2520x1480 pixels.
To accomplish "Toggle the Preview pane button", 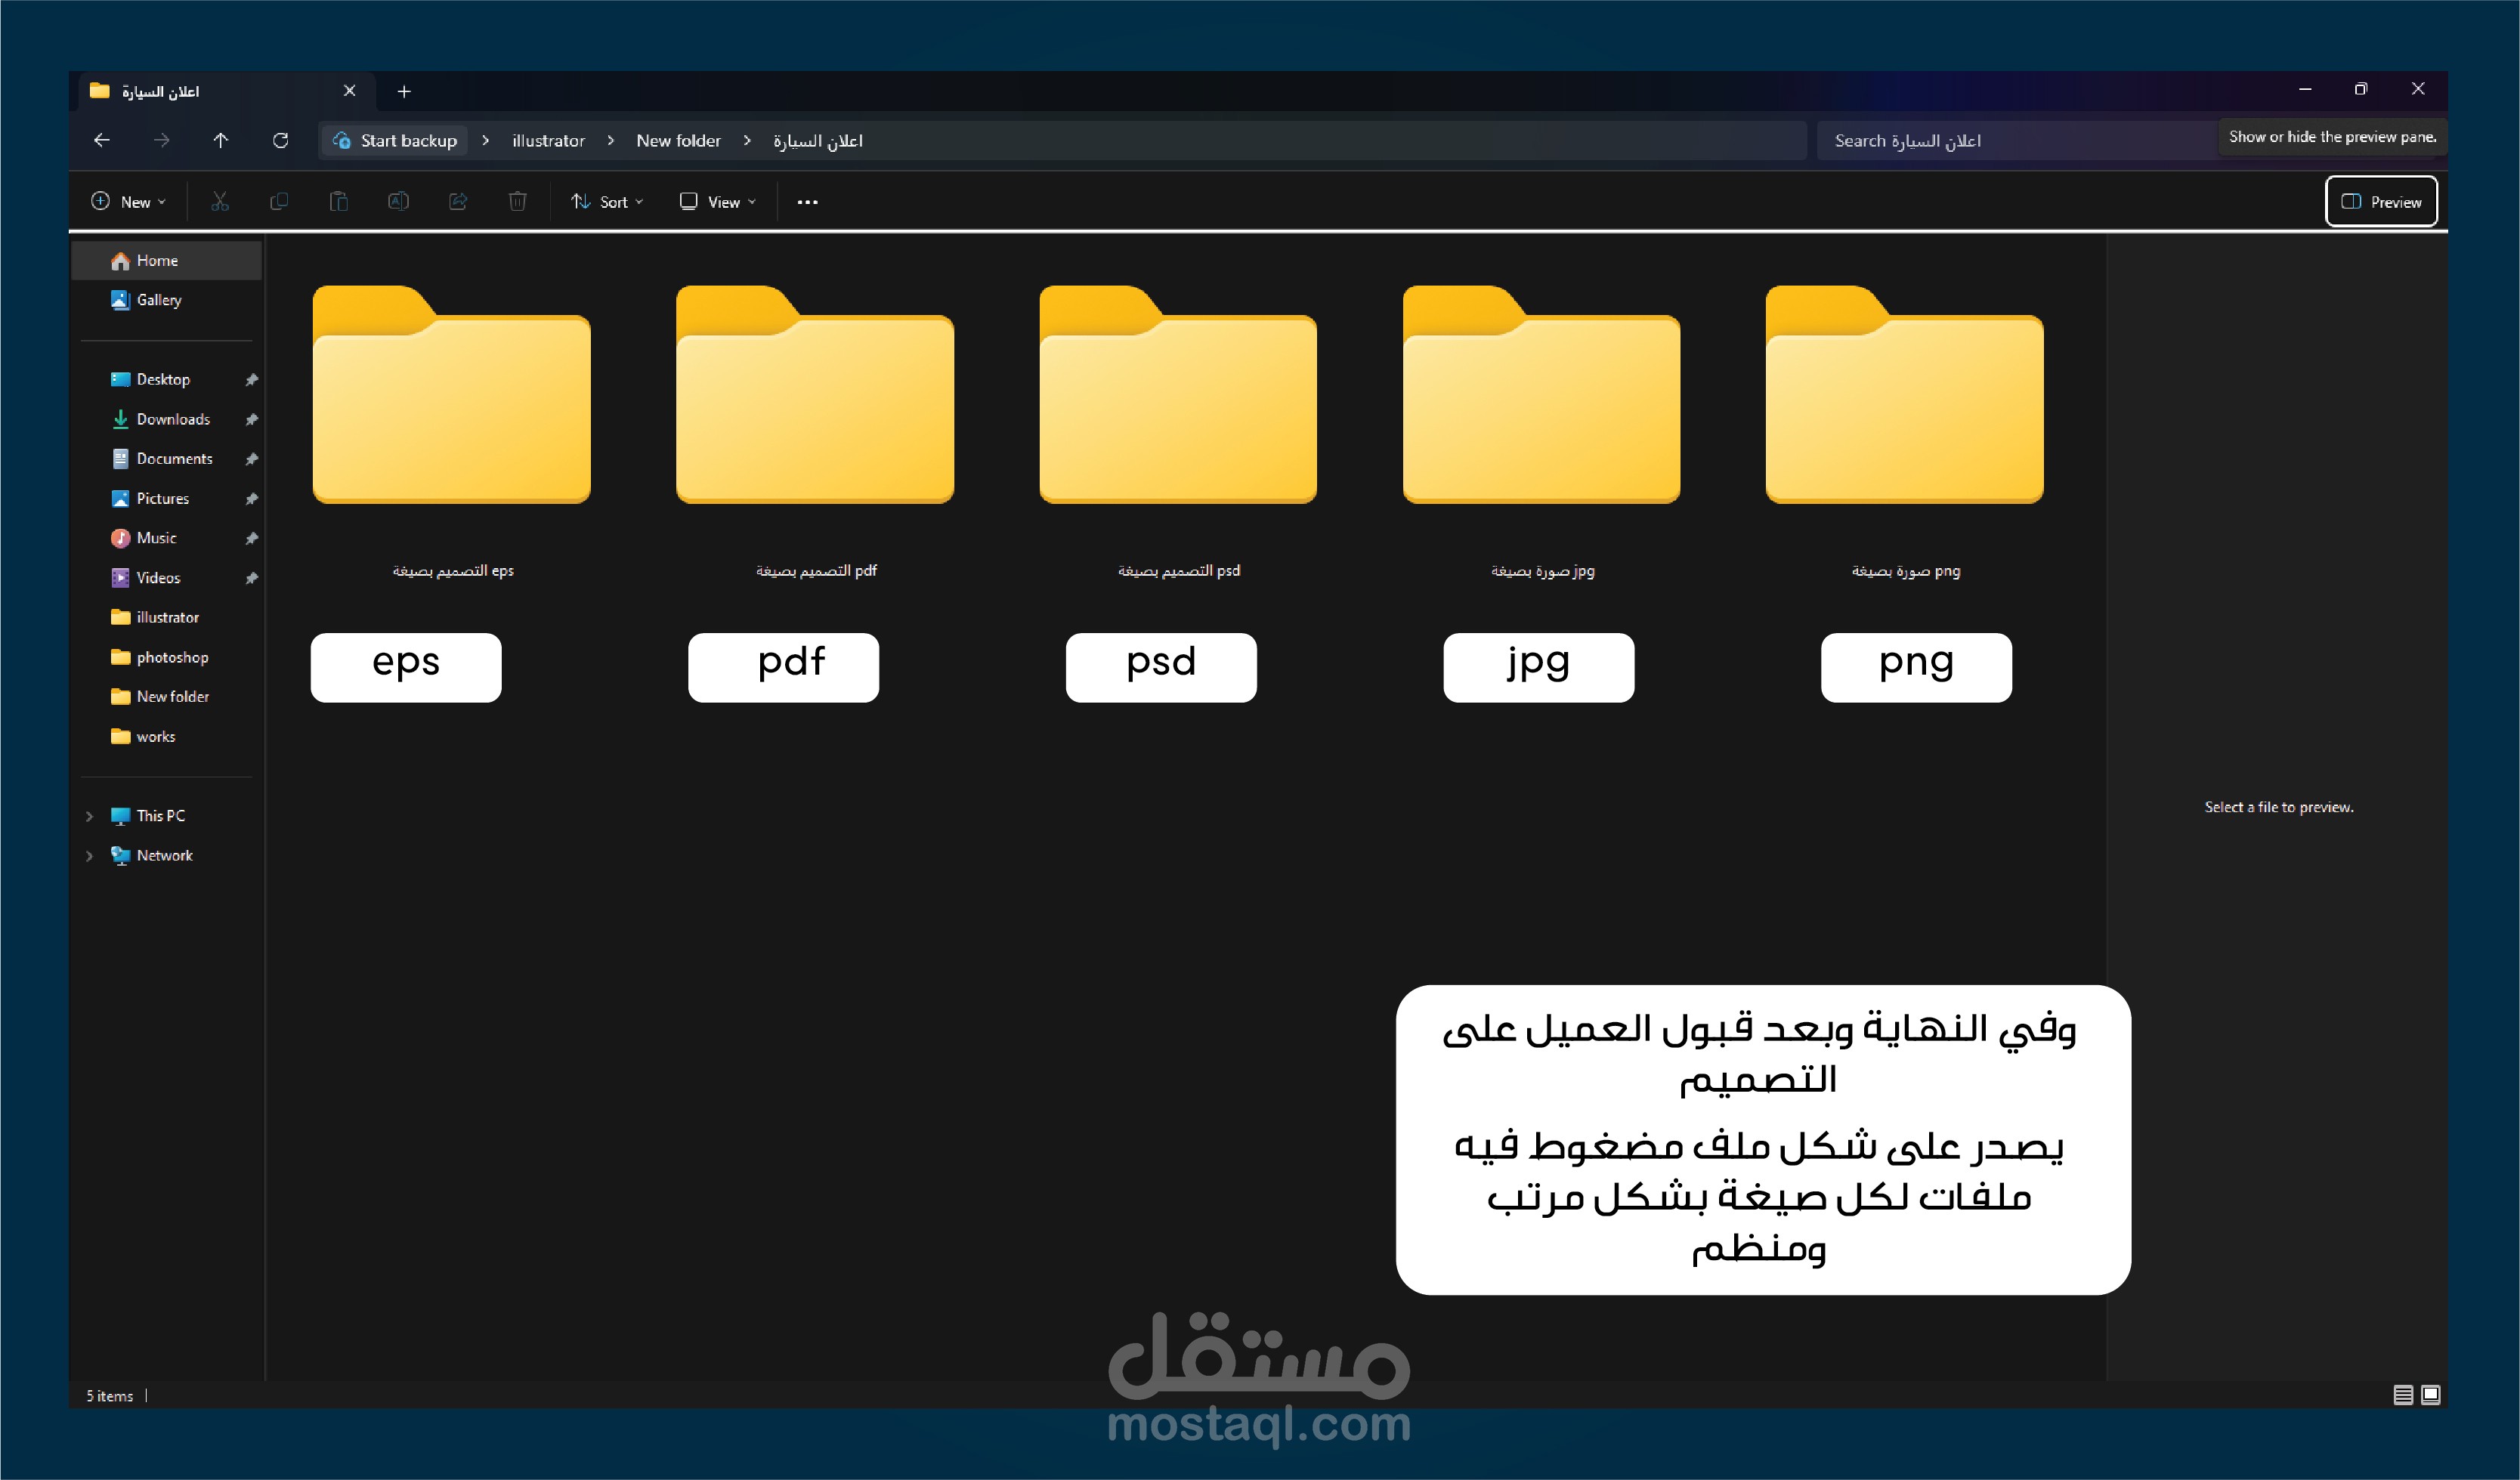I will coord(2381,202).
